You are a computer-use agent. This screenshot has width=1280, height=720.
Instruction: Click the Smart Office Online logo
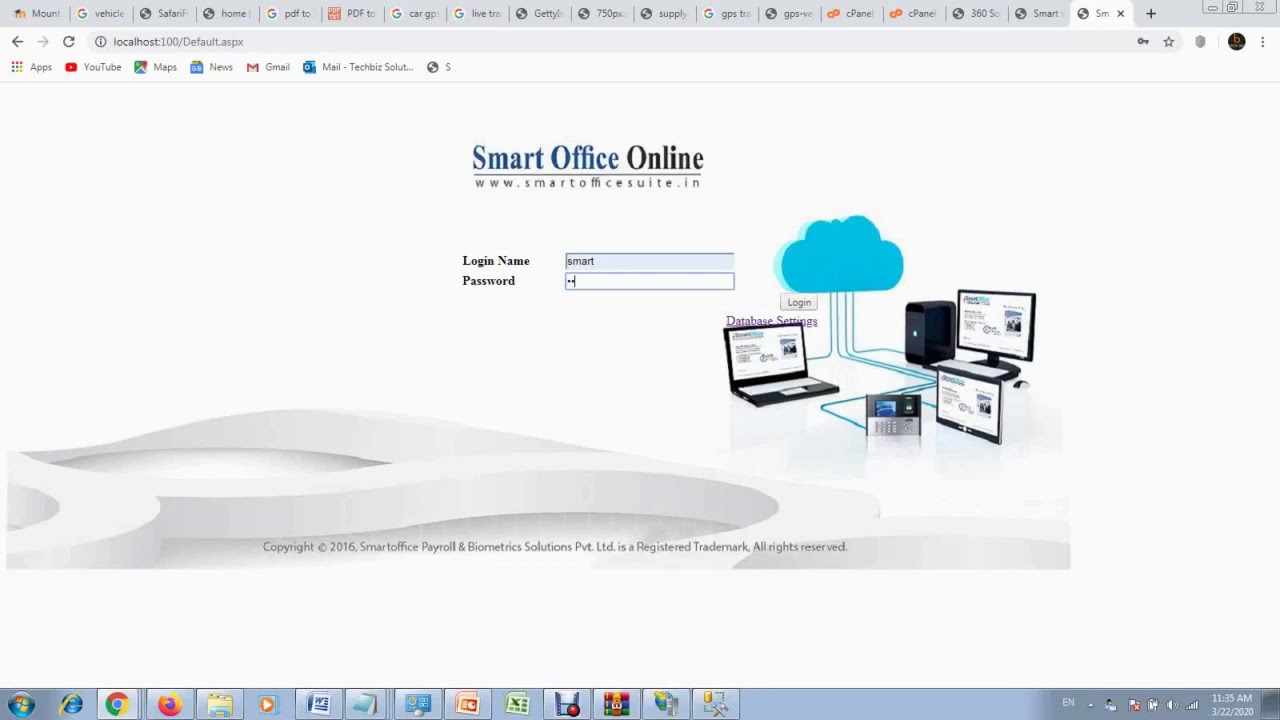588,166
